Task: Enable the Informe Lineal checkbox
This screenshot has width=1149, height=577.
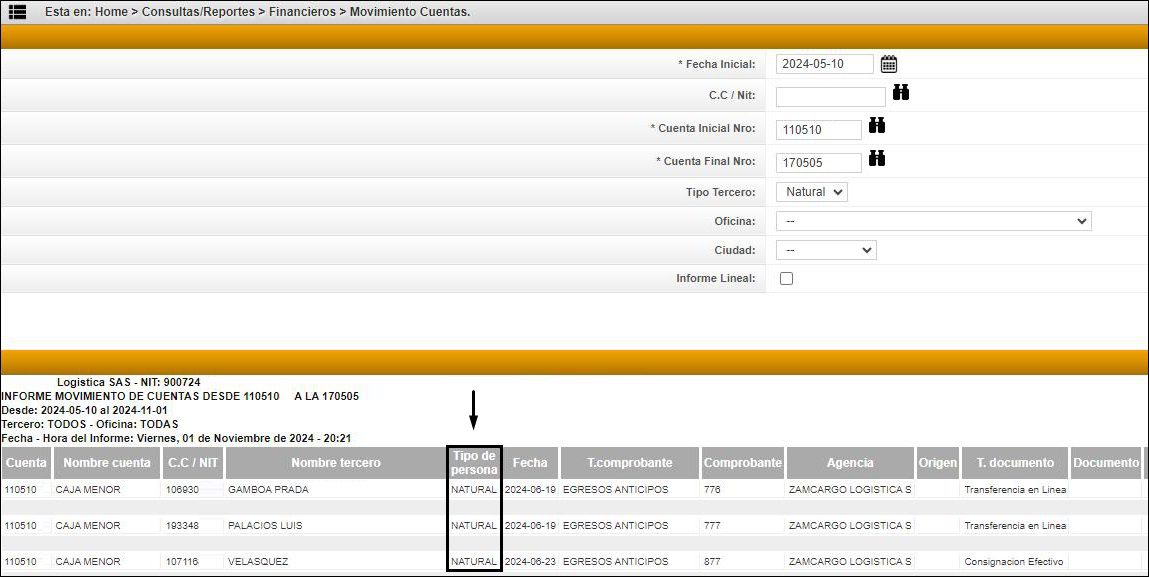Action: tap(786, 279)
